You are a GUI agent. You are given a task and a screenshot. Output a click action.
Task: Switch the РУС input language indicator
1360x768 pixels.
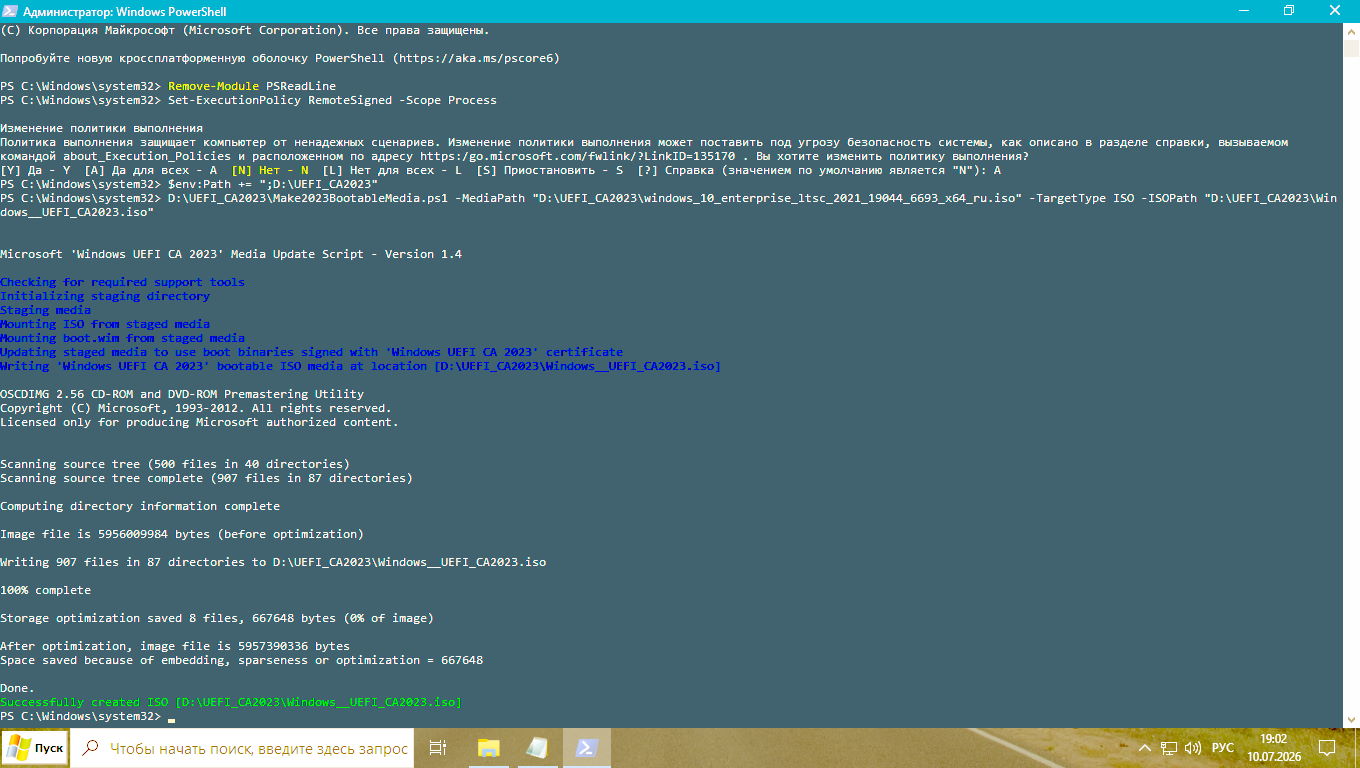(x=1223, y=748)
